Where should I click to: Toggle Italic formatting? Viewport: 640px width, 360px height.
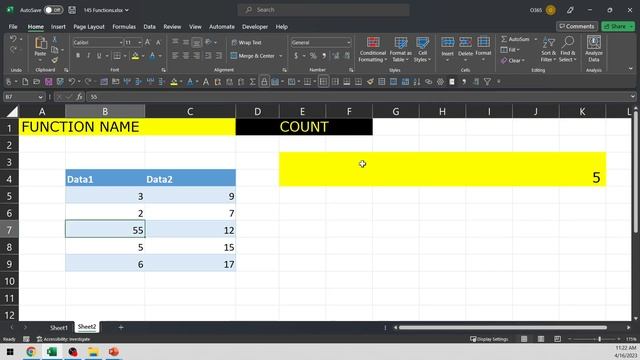click(x=88, y=56)
